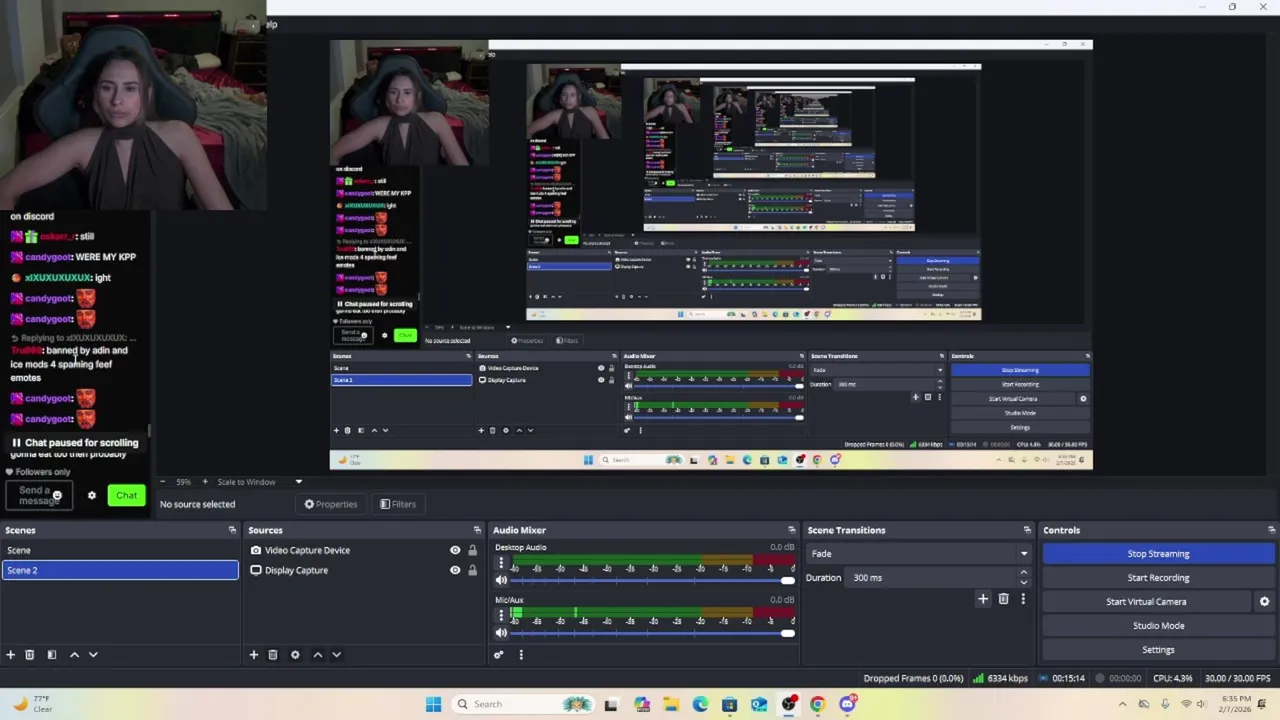Toggle visibility of Video Capture Device

[x=455, y=550]
